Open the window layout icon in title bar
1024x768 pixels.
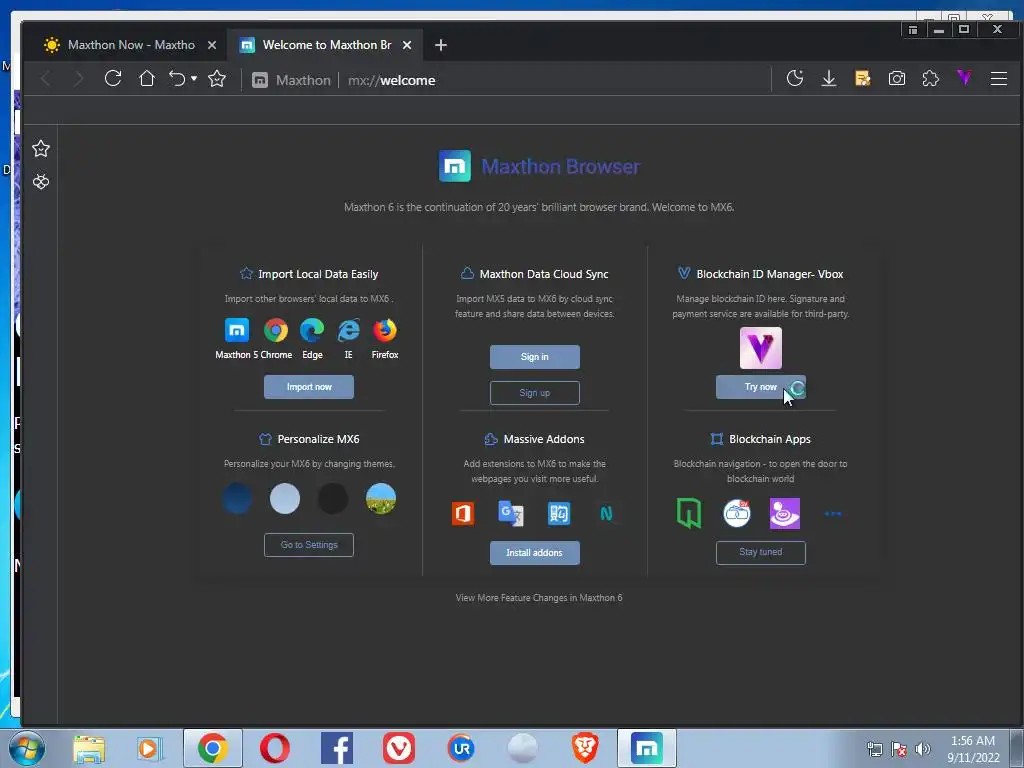913,30
